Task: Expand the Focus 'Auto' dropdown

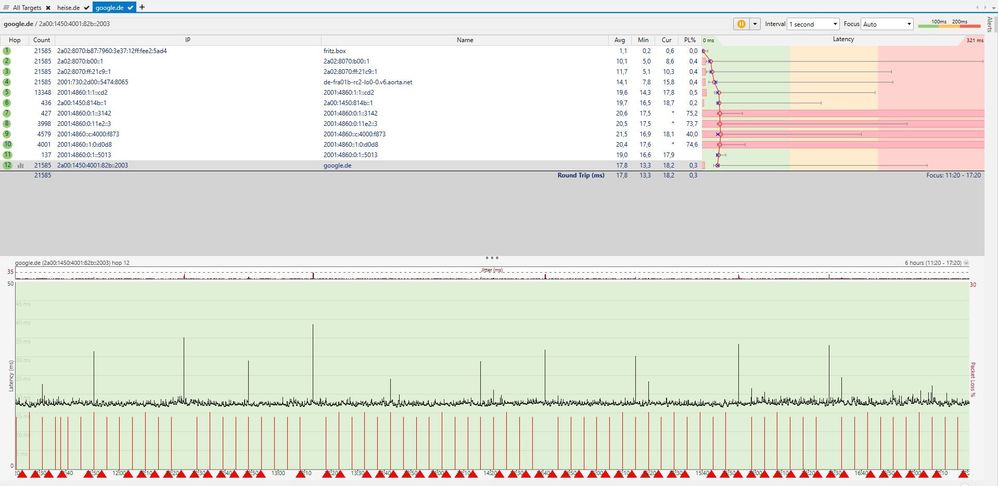Action: click(887, 23)
